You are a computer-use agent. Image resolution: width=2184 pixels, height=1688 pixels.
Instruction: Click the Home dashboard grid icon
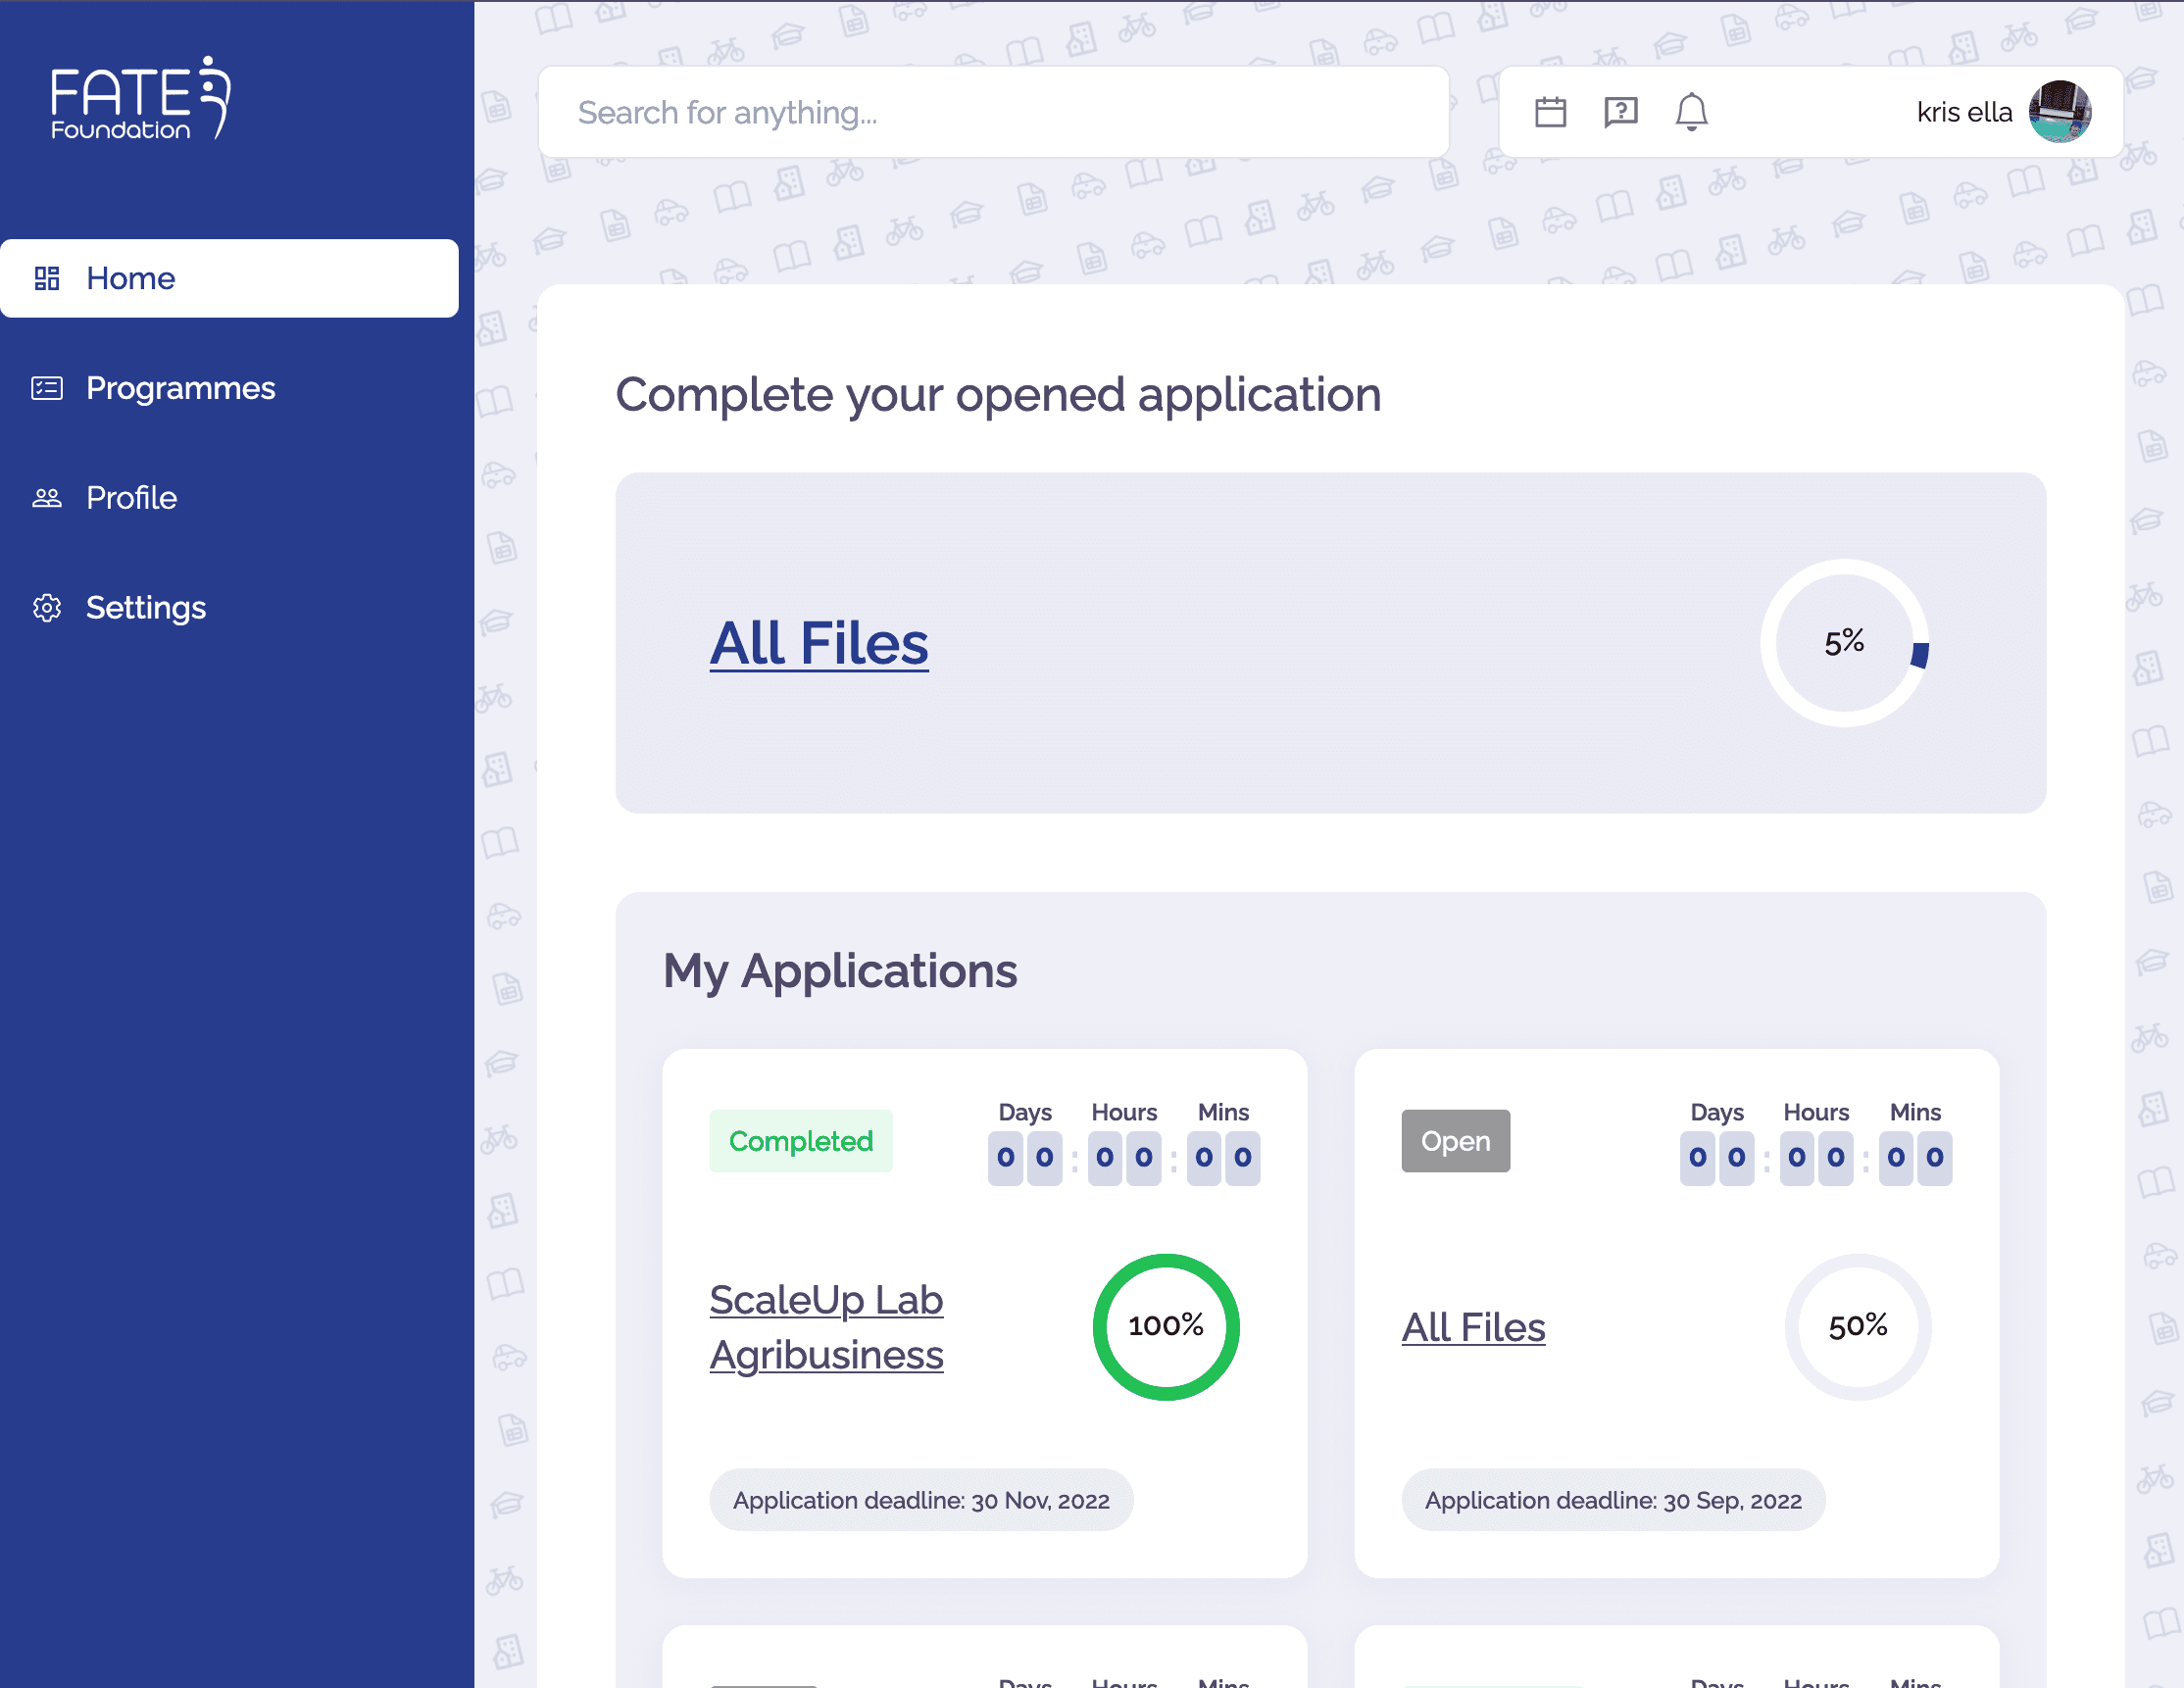pos(47,278)
